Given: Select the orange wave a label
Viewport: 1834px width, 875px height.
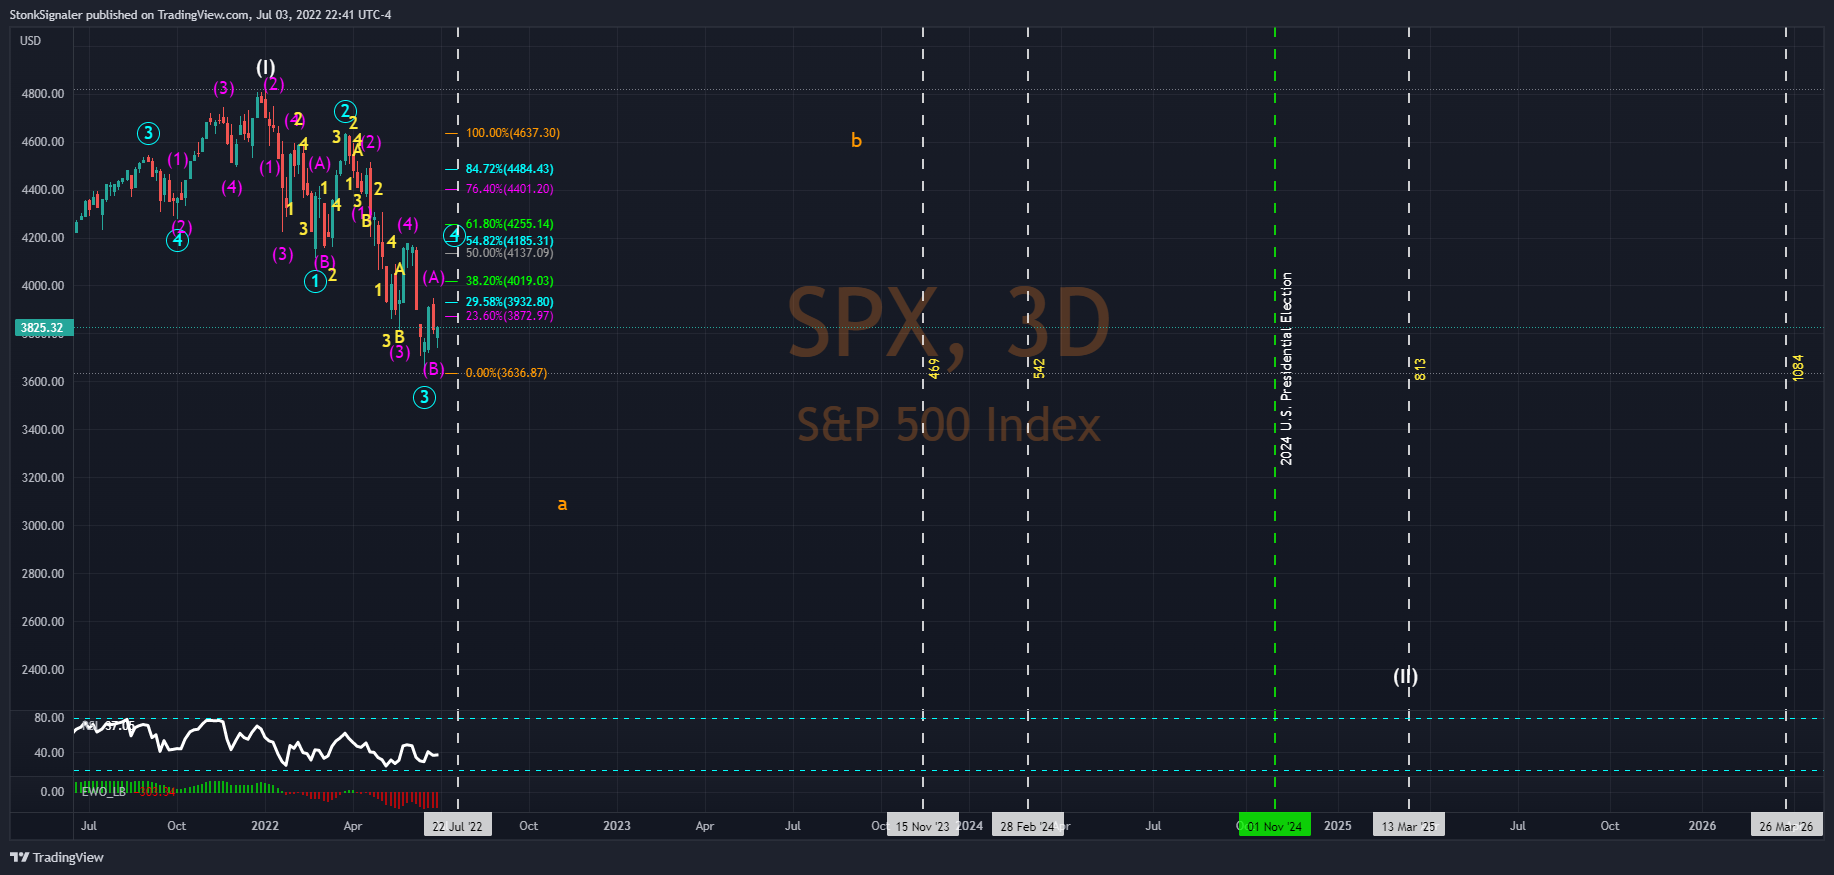Looking at the screenshot, I should click(x=562, y=504).
